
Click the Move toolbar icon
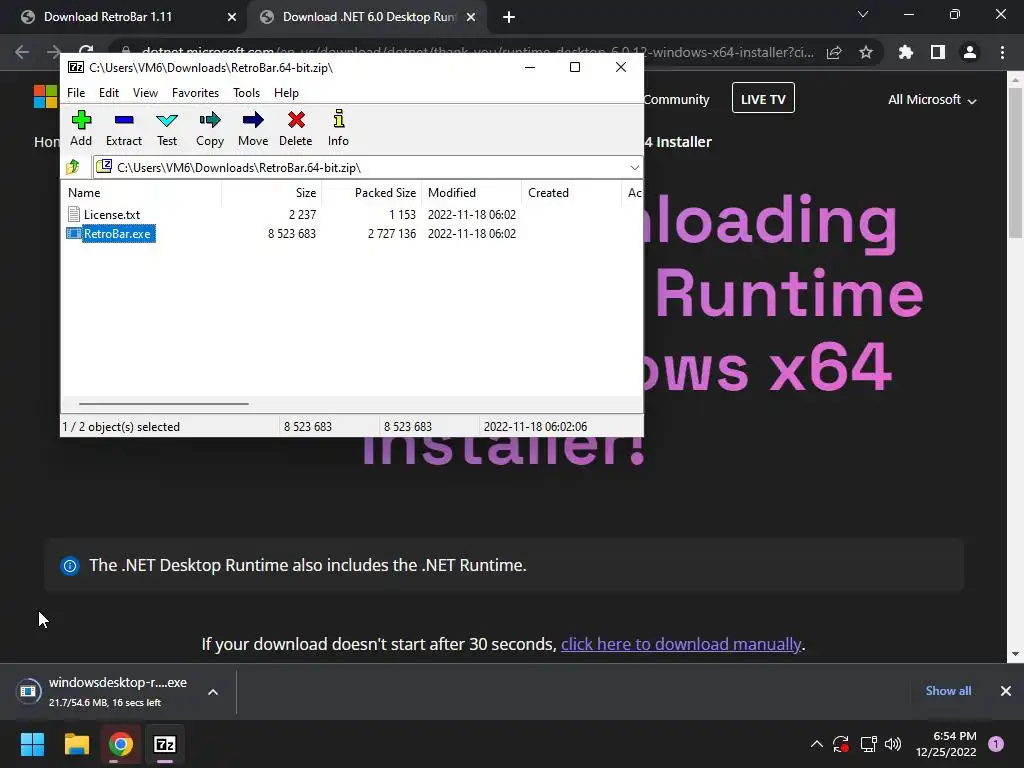[253, 128]
